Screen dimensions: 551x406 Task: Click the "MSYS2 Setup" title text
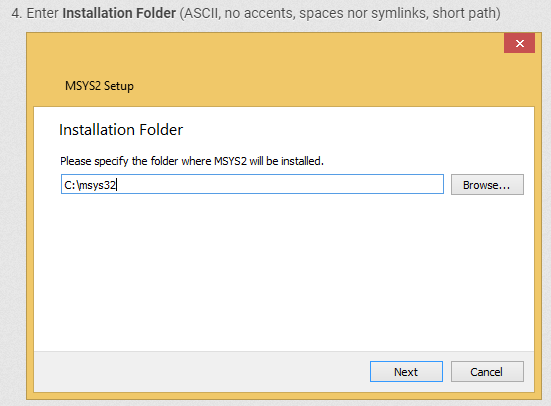pos(99,86)
